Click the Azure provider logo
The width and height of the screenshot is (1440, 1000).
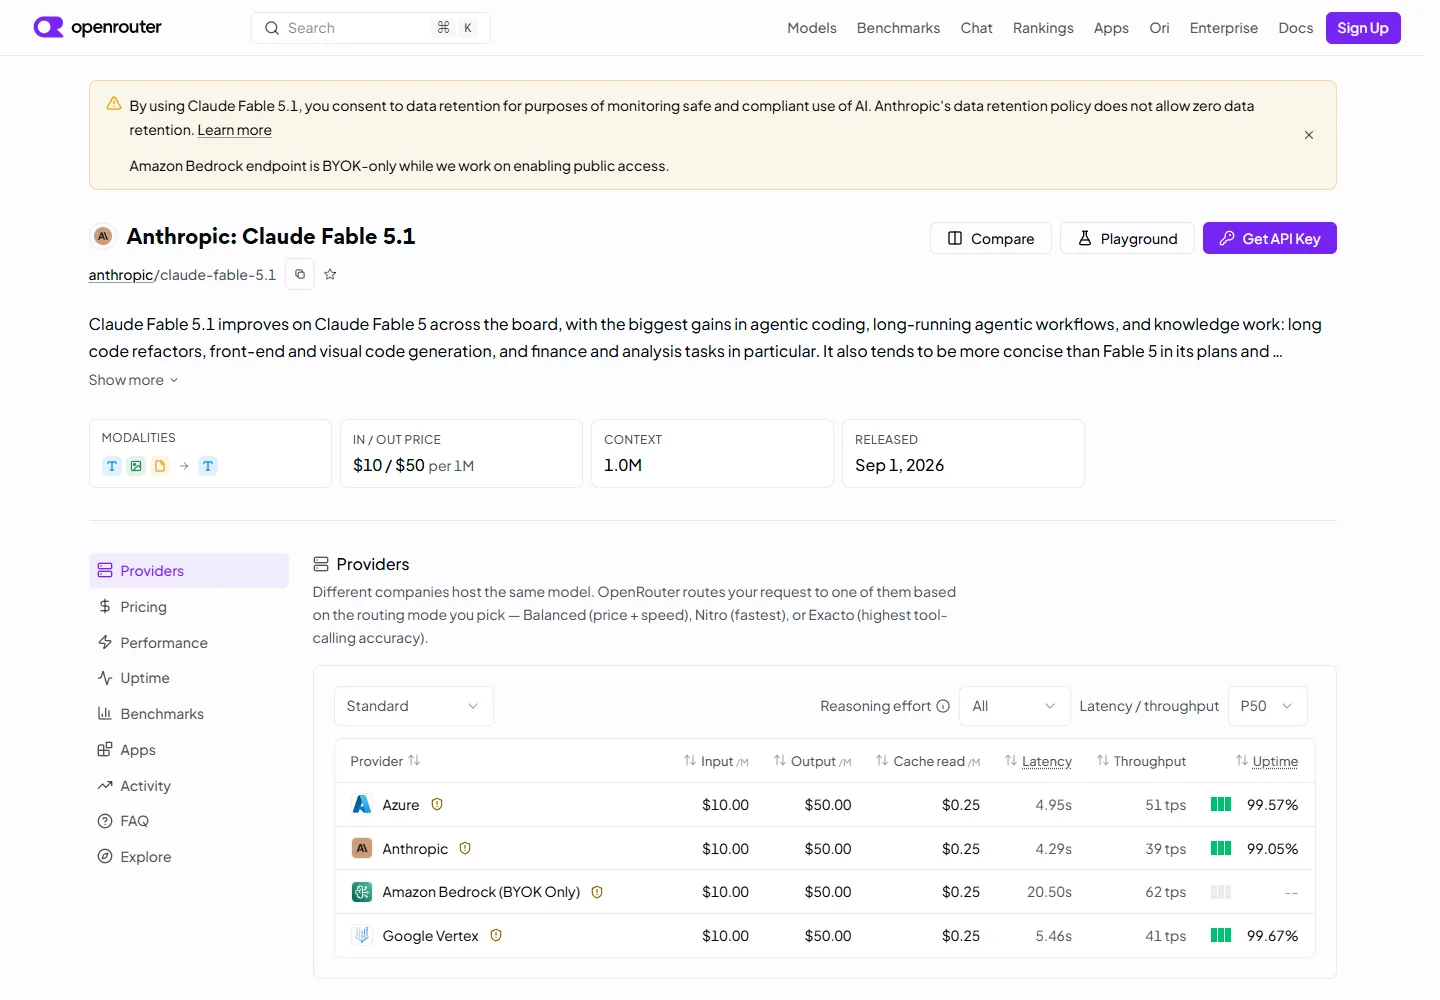(x=362, y=804)
